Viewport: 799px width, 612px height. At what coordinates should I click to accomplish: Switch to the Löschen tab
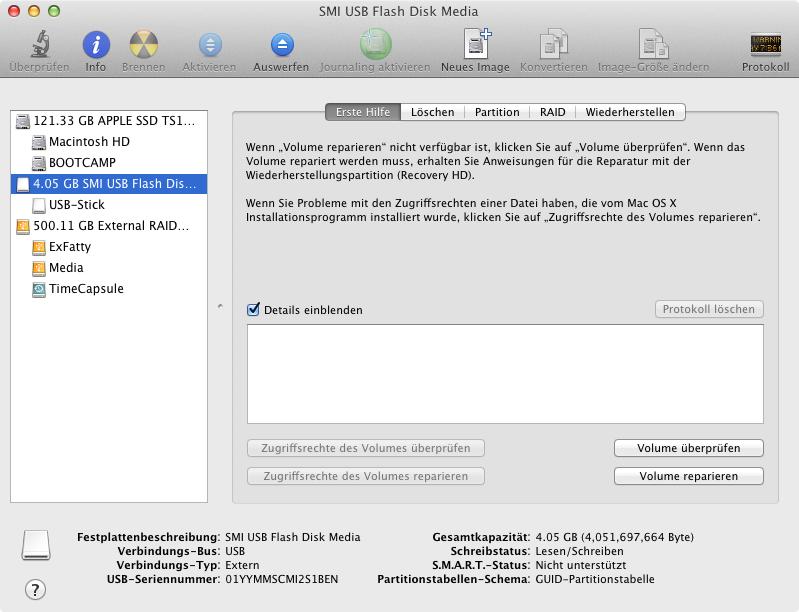pyautogui.click(x=433, y=112)
